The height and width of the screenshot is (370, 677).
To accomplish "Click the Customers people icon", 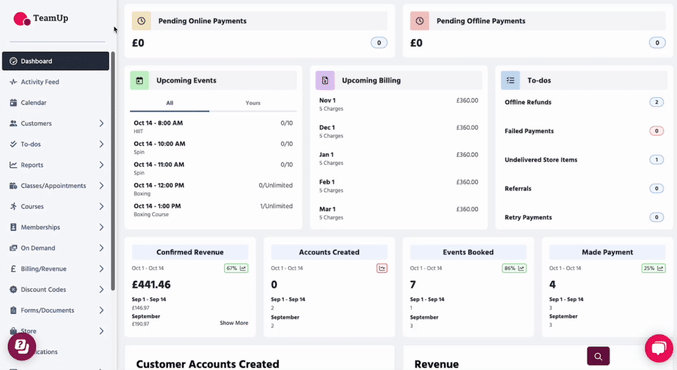I will click(x=13, y=123).
